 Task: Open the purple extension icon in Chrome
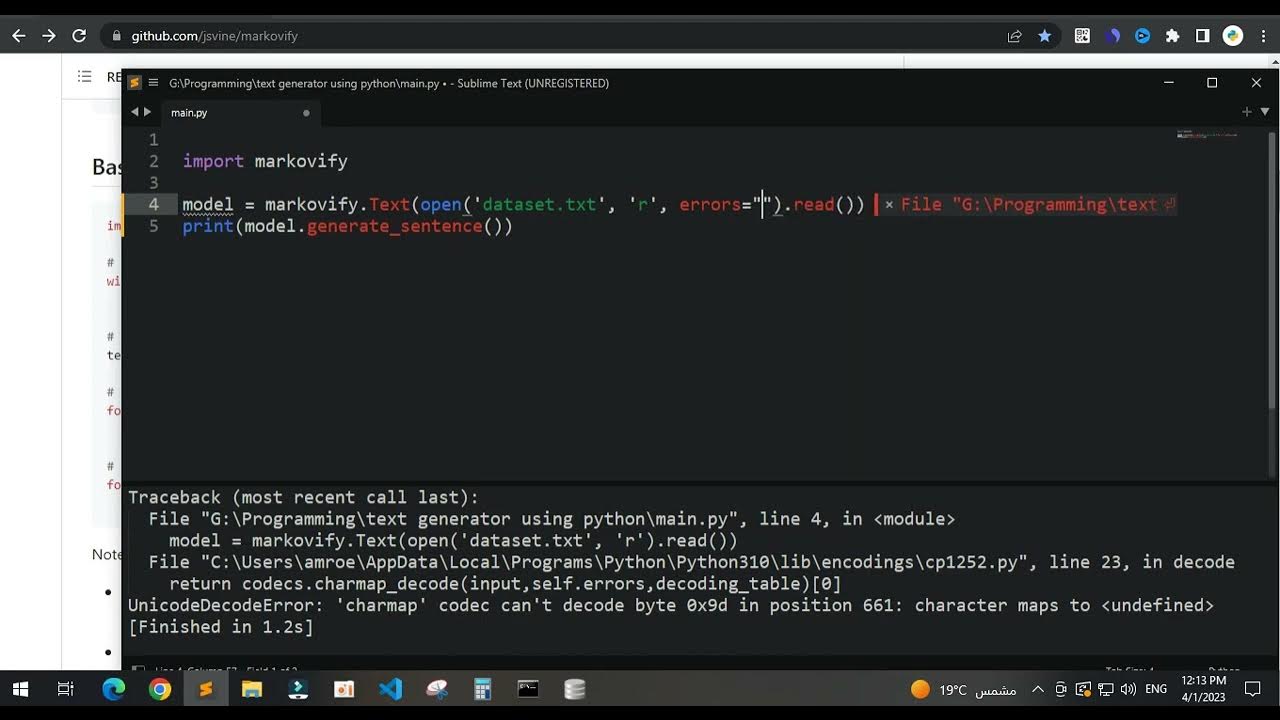[1112, 36]
